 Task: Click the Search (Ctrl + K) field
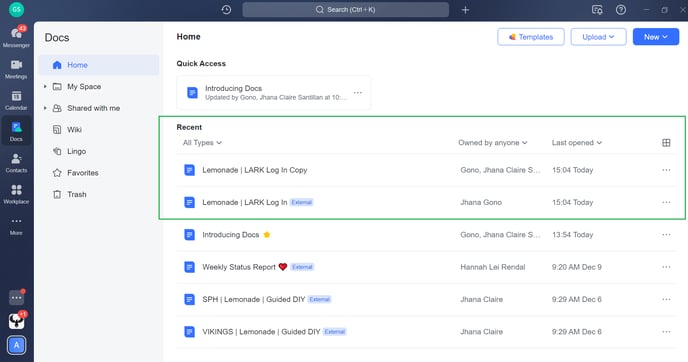click(346, 10)
